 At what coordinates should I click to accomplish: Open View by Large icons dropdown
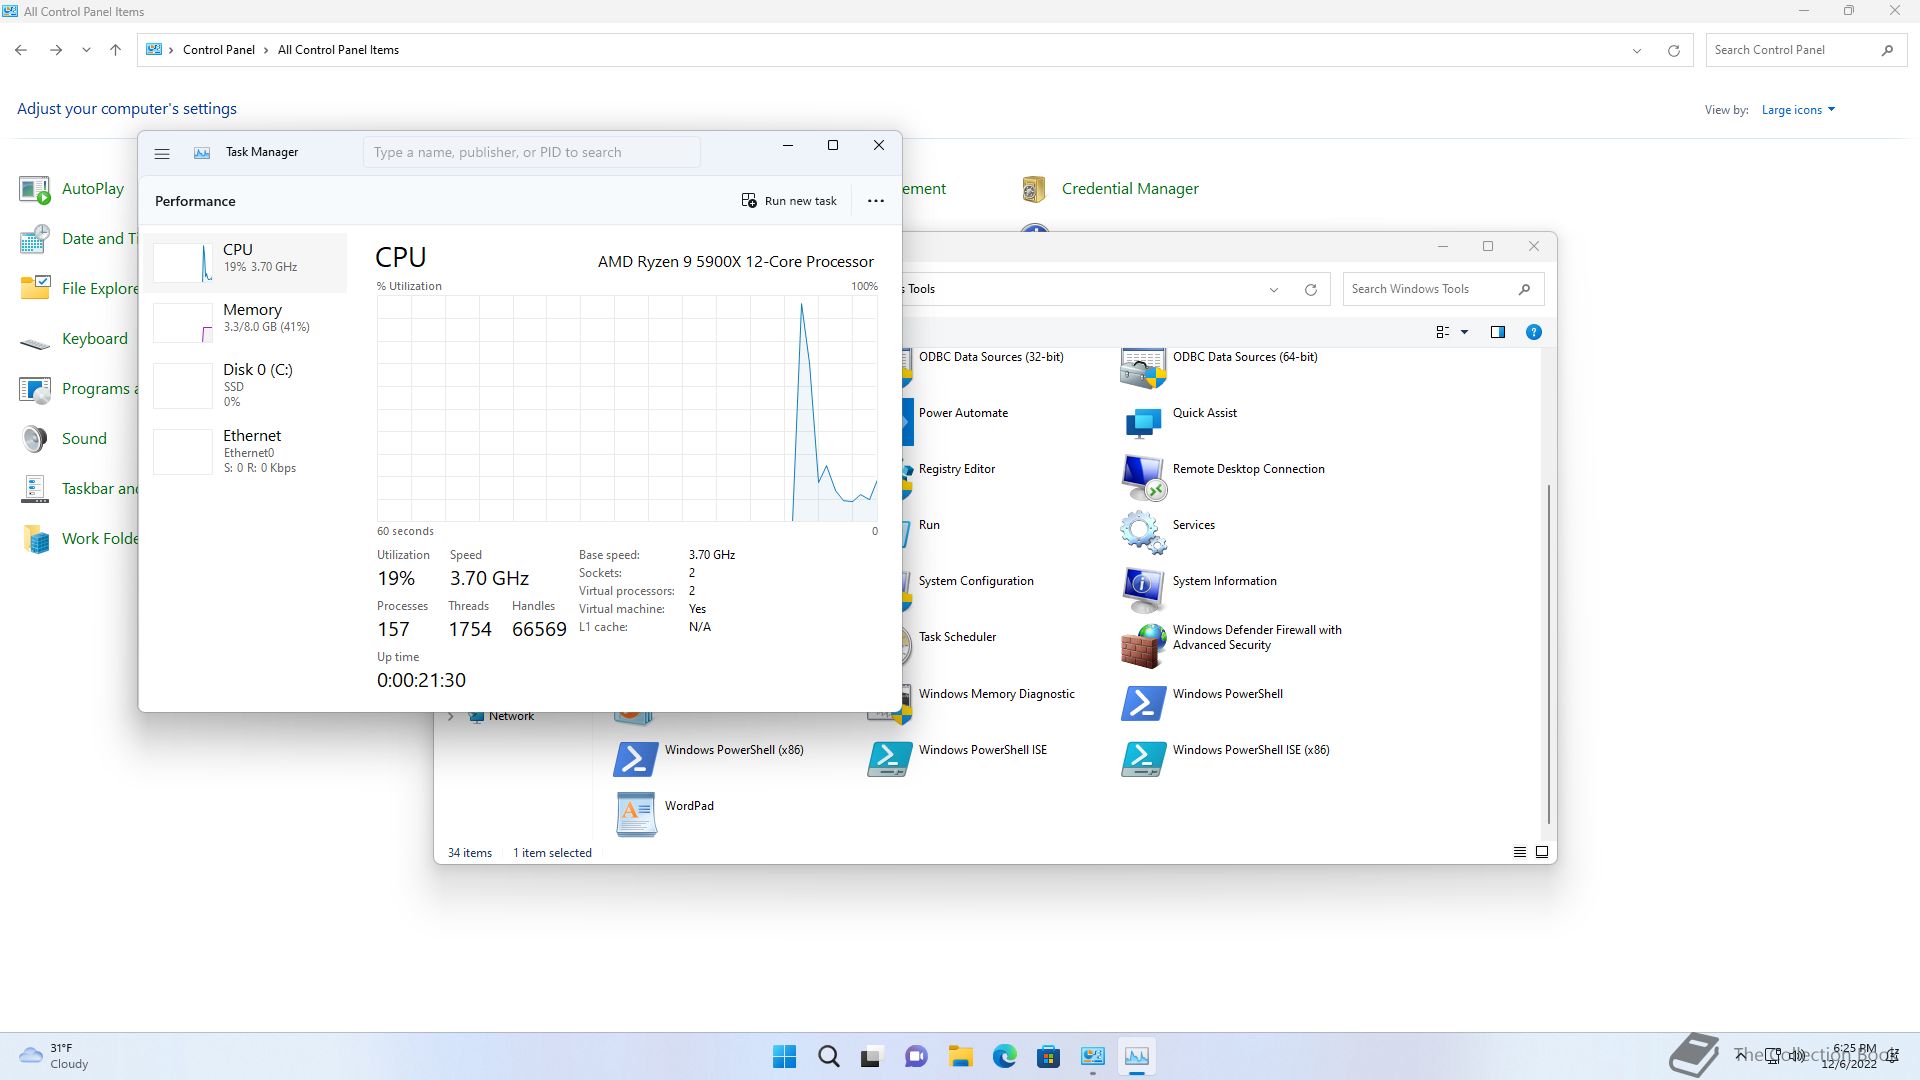tap(1798, 110)
